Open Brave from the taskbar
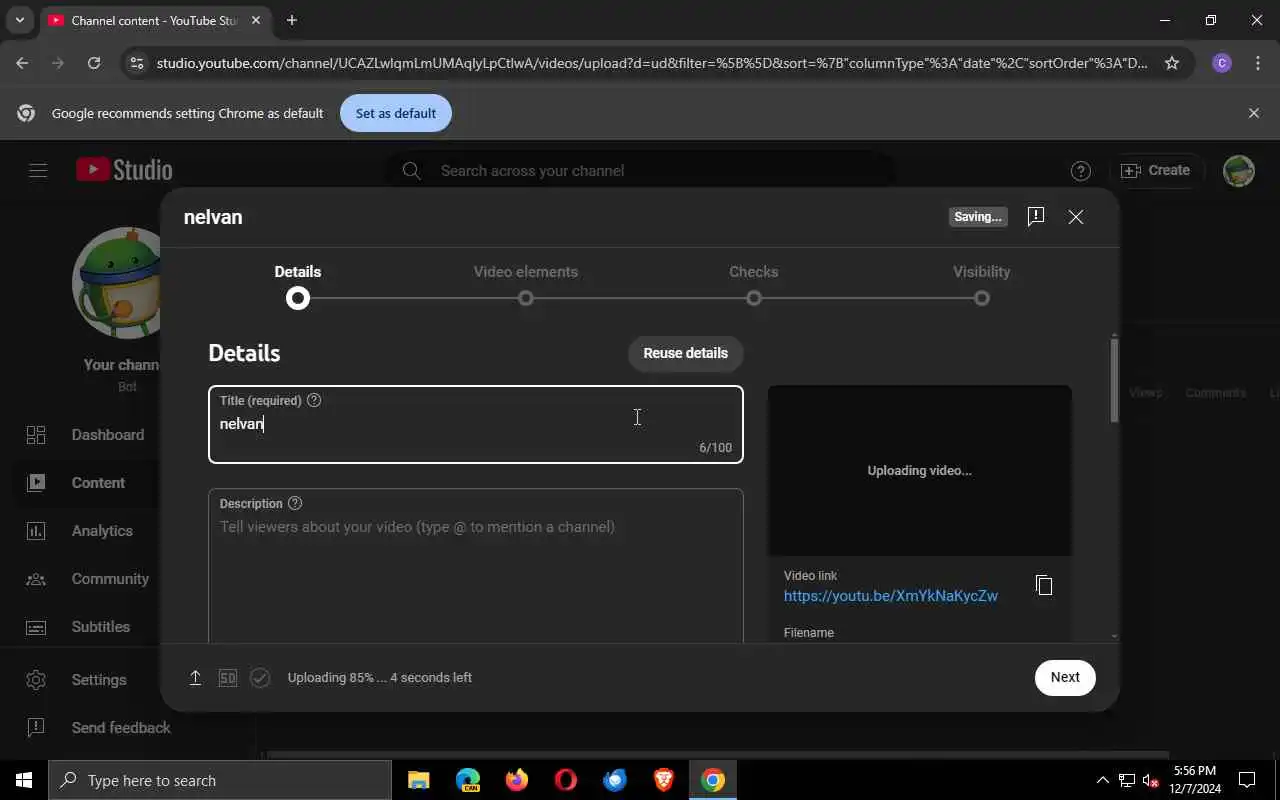This screenshot has height=800, width=1280. click(664, 780)
